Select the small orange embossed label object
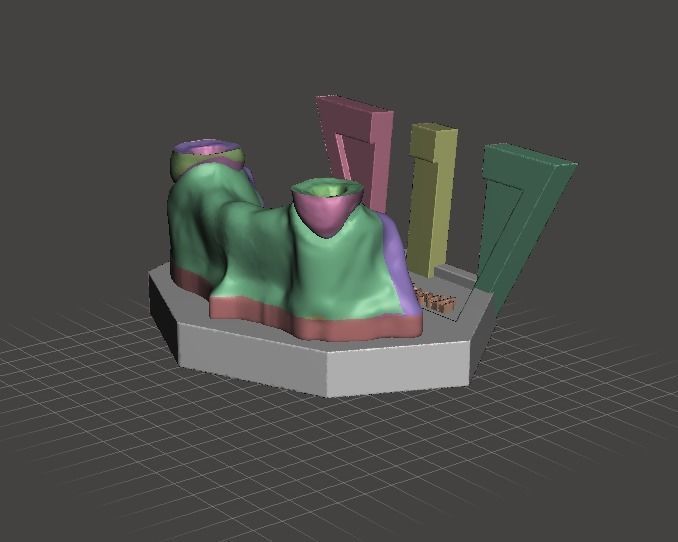Viewport: 678px width, 542px height. click(x=435, y=300)
